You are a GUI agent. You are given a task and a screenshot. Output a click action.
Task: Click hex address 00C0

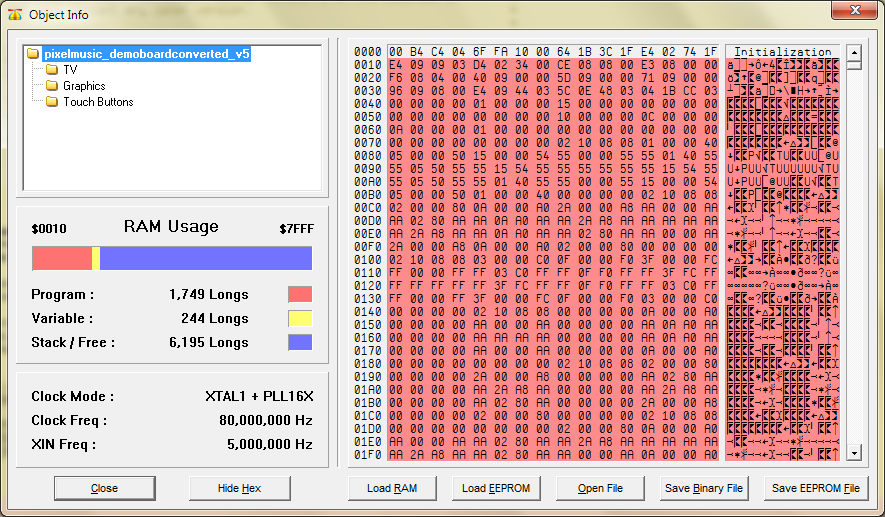click(367, 208)
